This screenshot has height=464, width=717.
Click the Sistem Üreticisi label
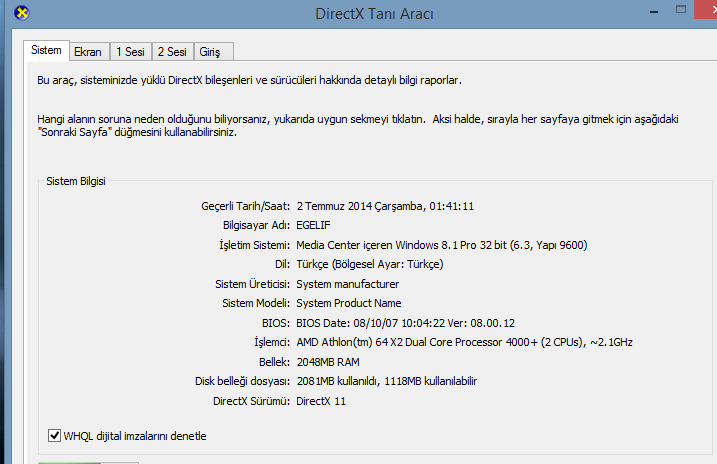(x=253, y=284)
